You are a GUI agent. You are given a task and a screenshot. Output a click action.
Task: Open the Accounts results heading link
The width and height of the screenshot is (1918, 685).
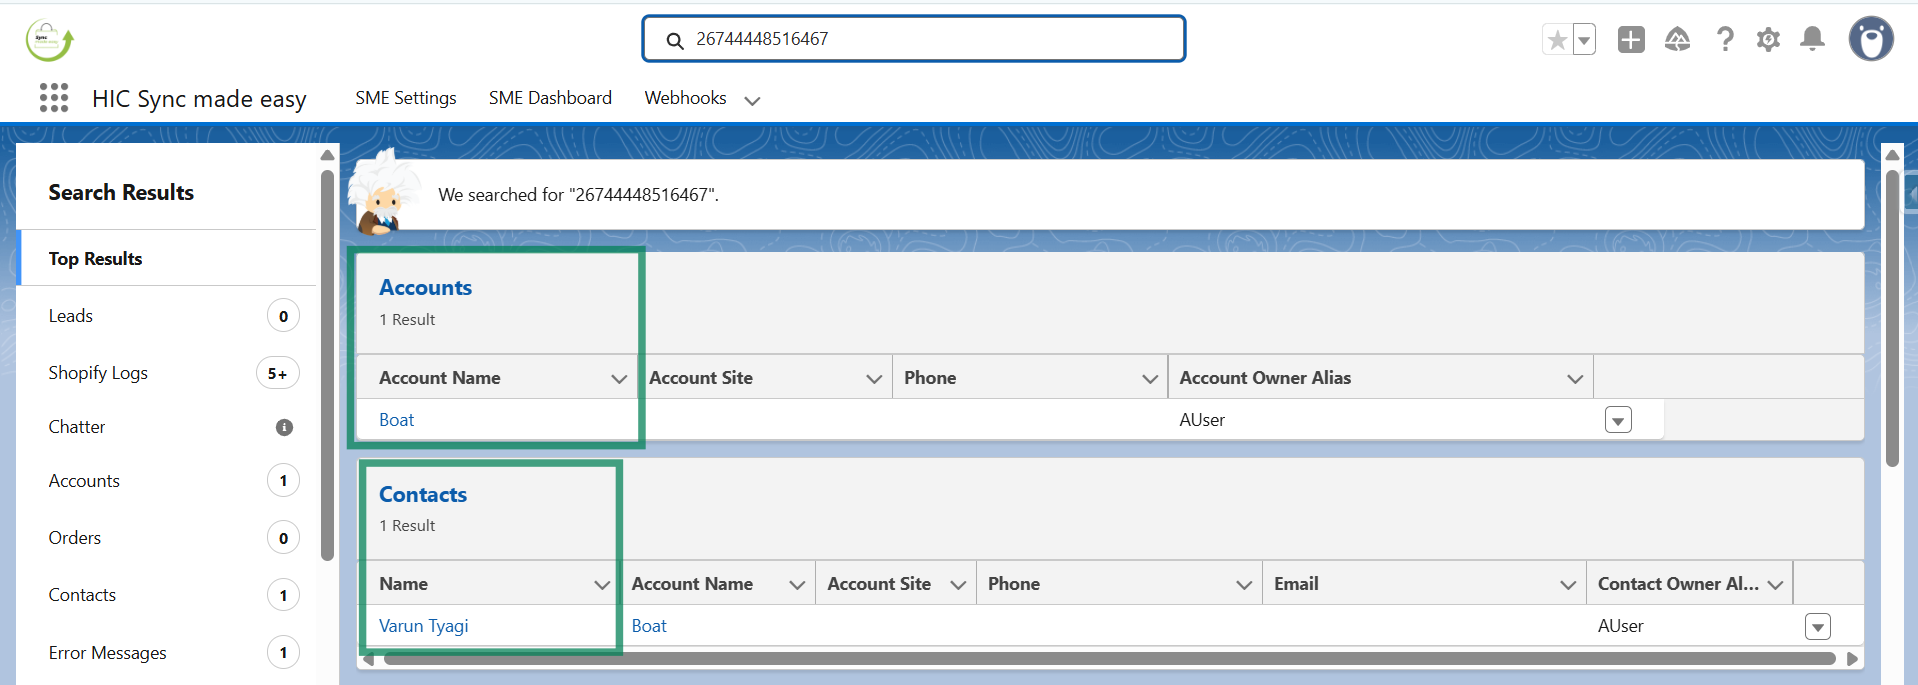coord(425,288)
